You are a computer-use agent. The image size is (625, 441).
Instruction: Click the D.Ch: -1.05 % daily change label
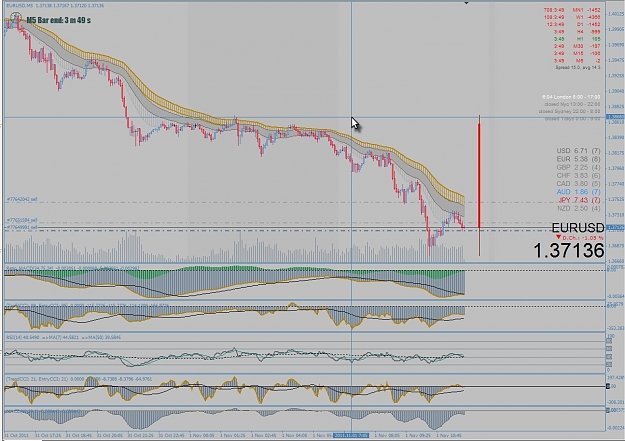click(580, 238)
